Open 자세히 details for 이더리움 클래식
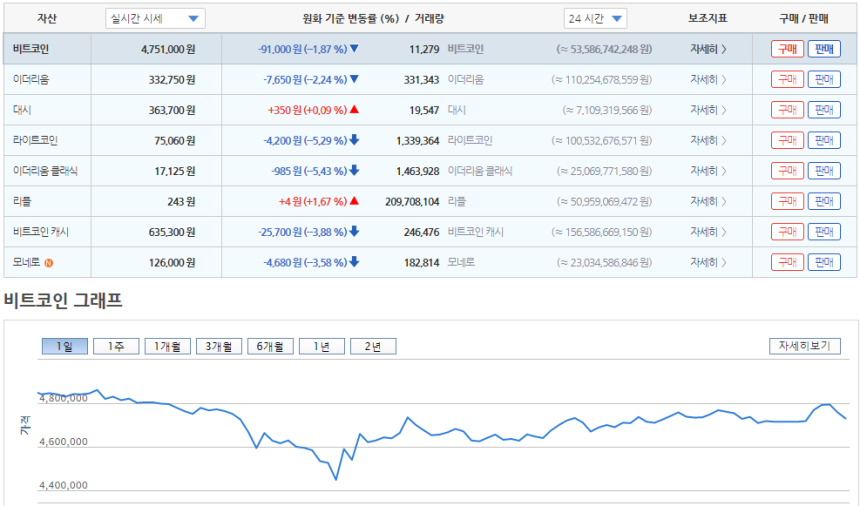 [x=708, y=171]
